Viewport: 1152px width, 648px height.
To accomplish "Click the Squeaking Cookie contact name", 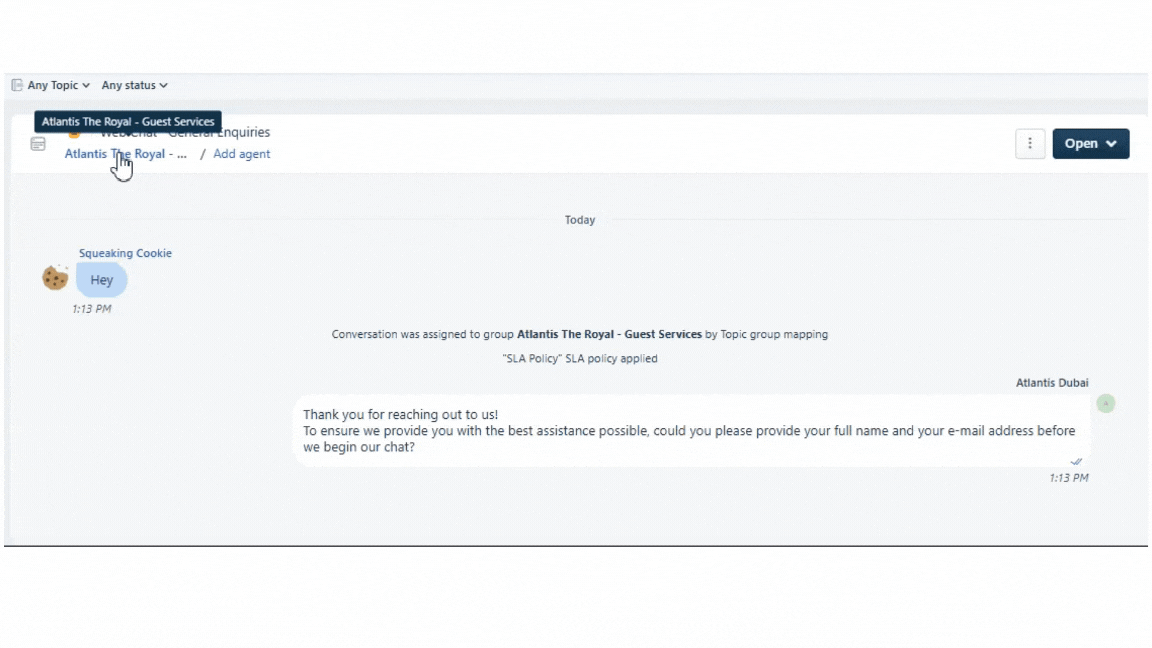I will (125, 253).
